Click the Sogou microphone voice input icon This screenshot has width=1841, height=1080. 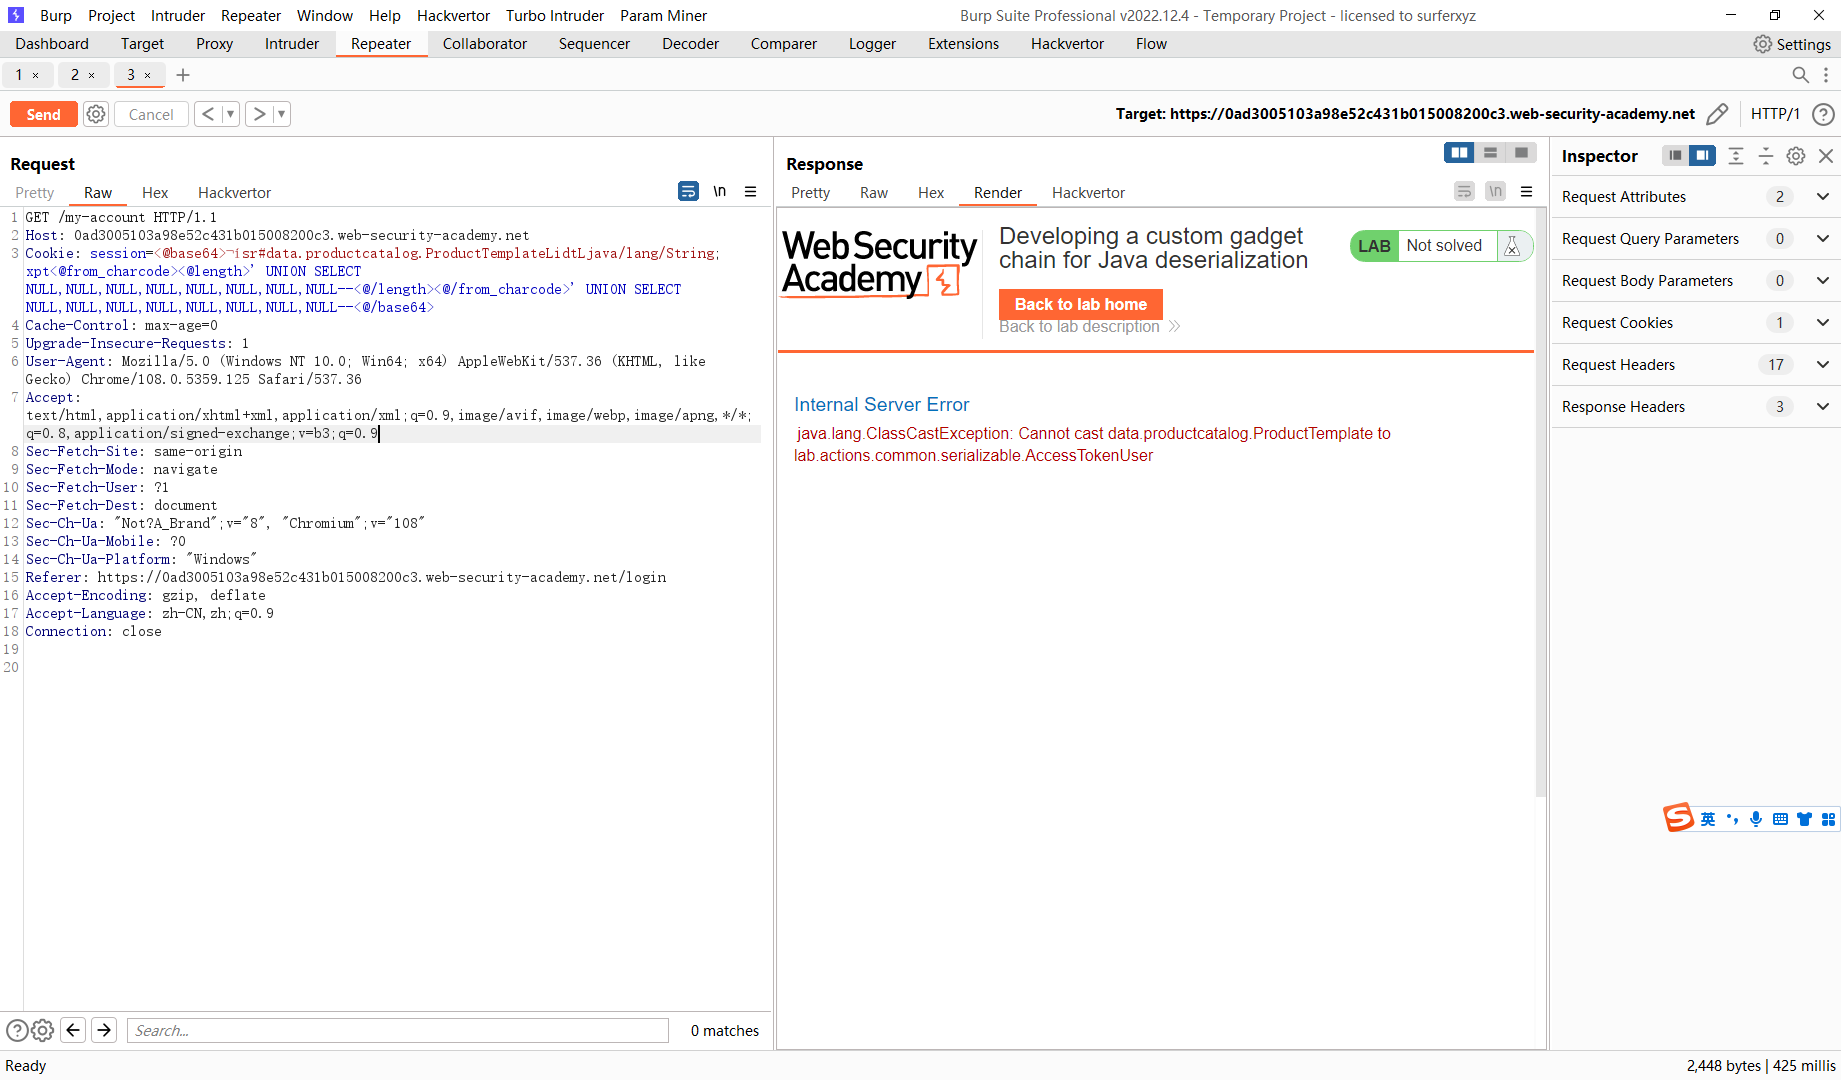(x=1756, y=819)
